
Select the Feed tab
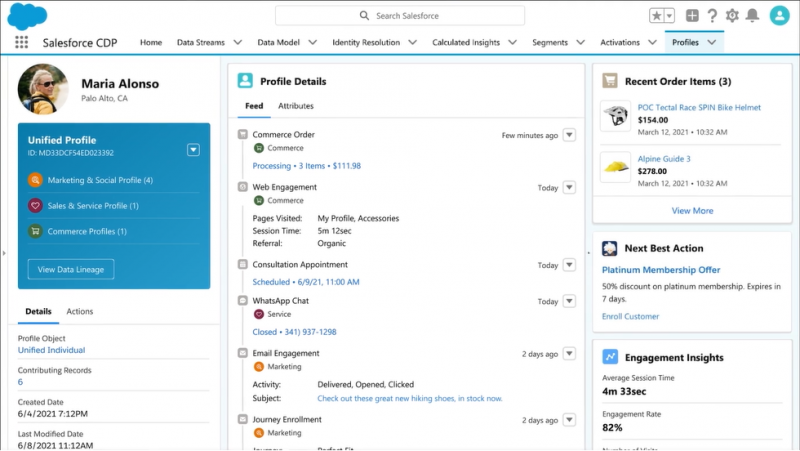coord(254,106)
